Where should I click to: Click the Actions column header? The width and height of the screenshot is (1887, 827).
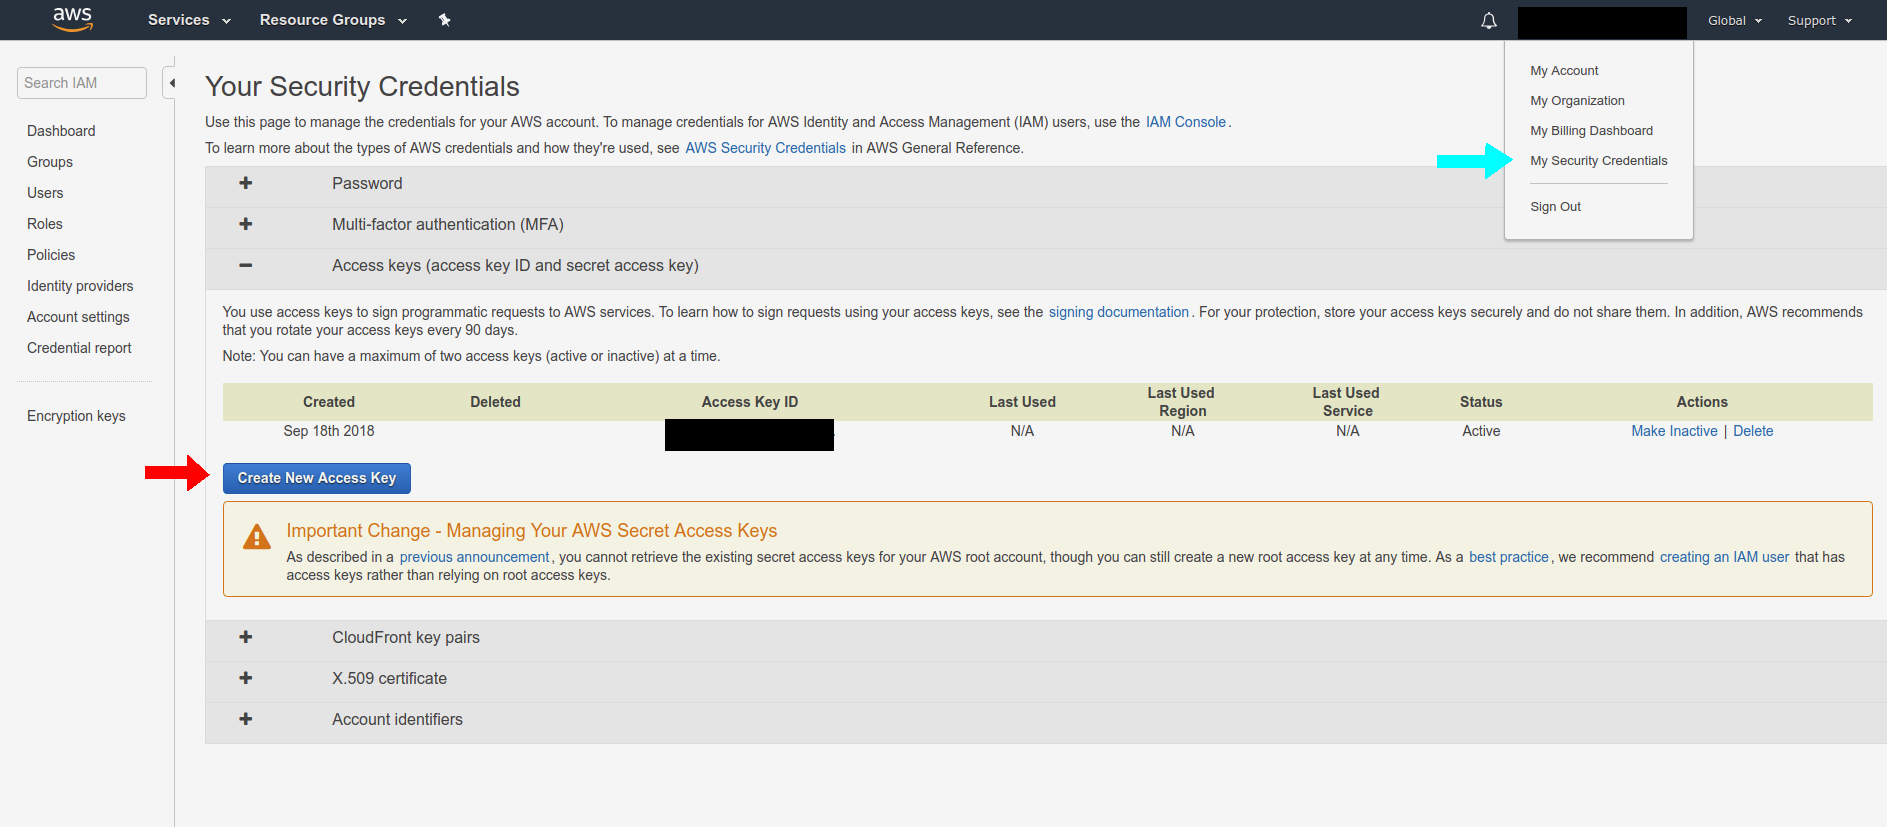(x=1702, y=402)
